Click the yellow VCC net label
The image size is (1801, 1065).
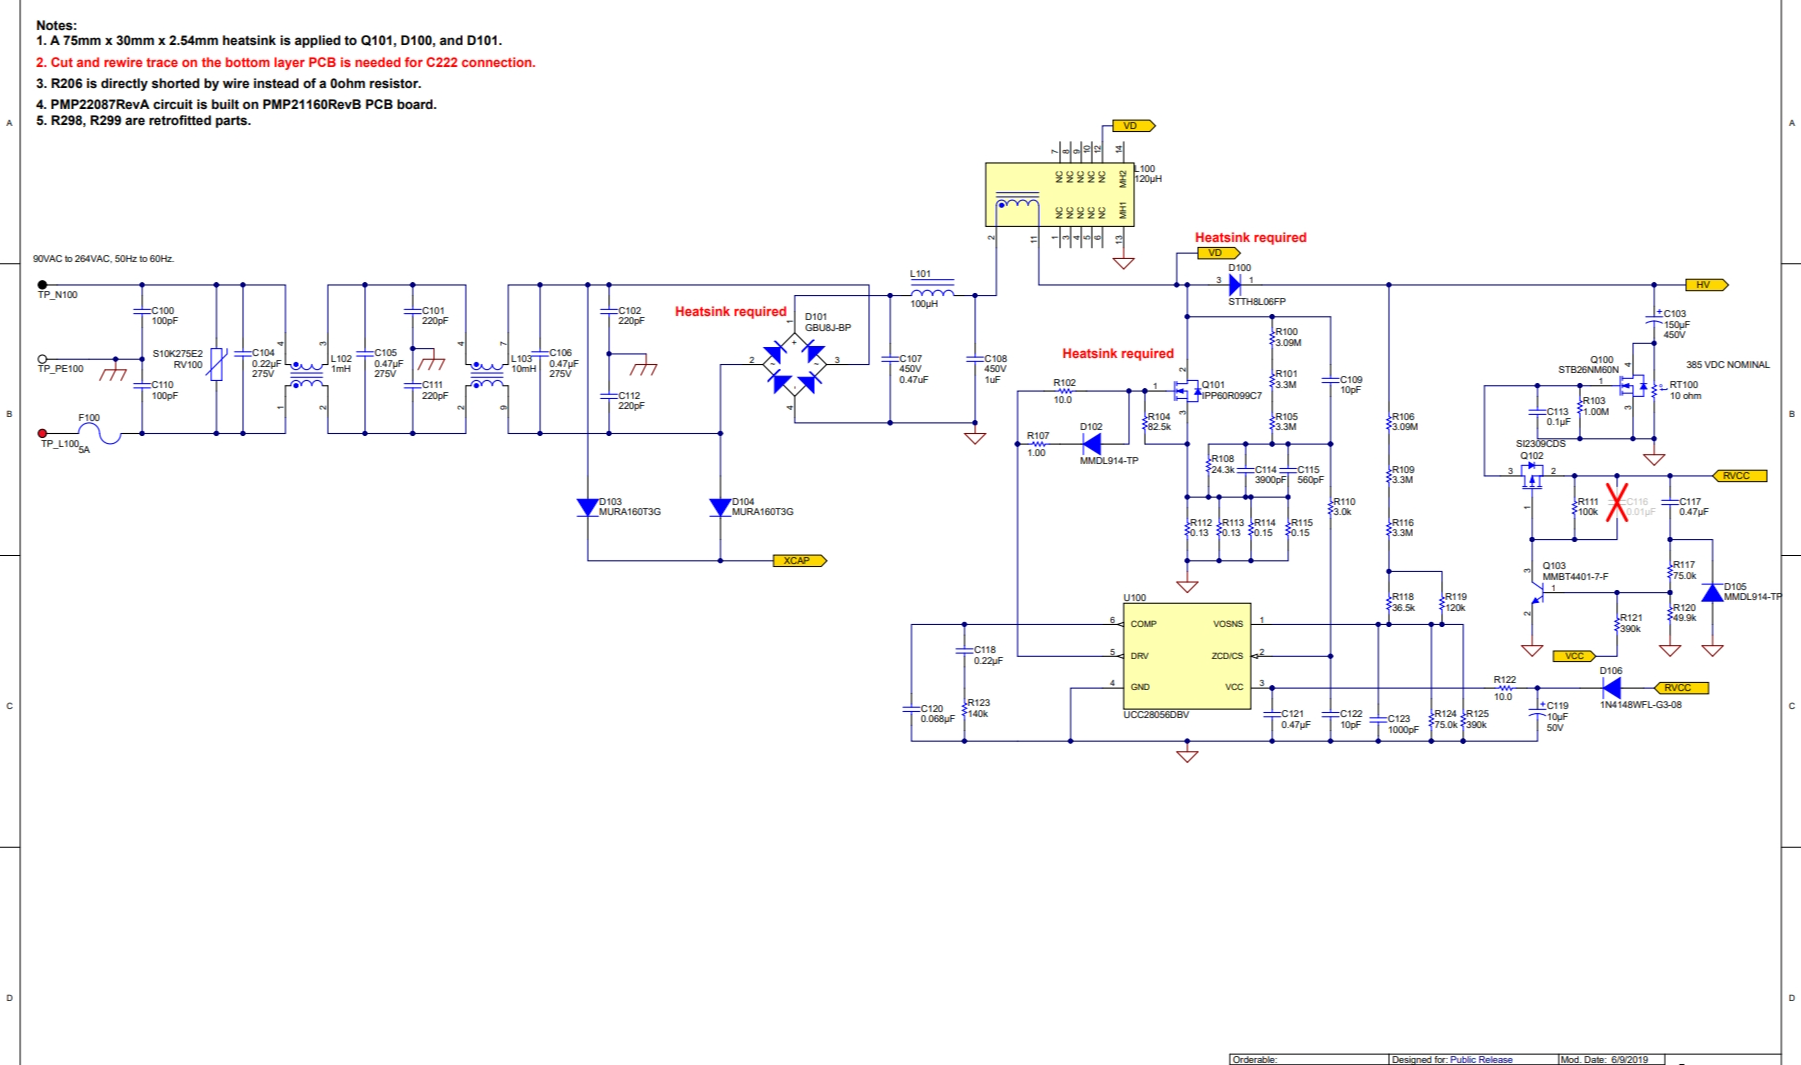pyautogui.click(x=1574, y=656)
